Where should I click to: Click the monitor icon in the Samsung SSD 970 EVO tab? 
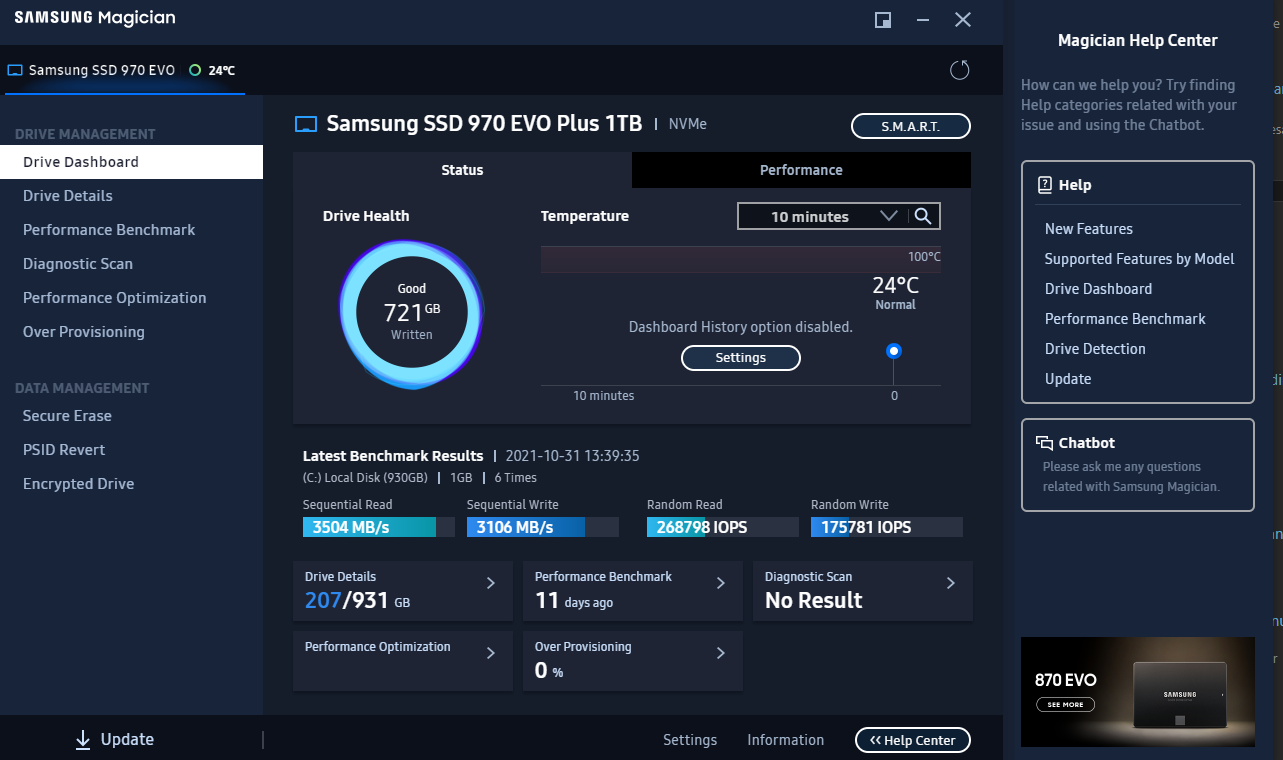click(x=15, y=70)
